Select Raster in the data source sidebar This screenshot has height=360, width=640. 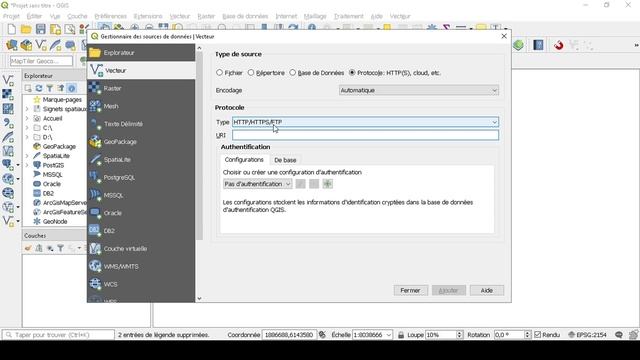pyautogui.click(x=141, y=88)
